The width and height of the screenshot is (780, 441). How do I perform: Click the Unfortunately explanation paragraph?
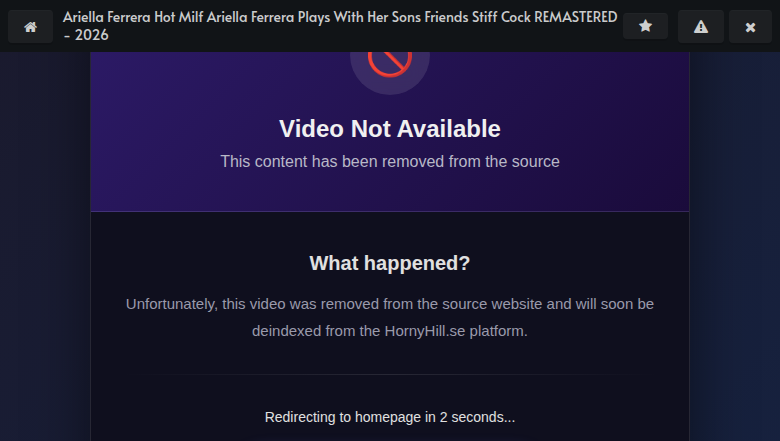coord(390,317)
